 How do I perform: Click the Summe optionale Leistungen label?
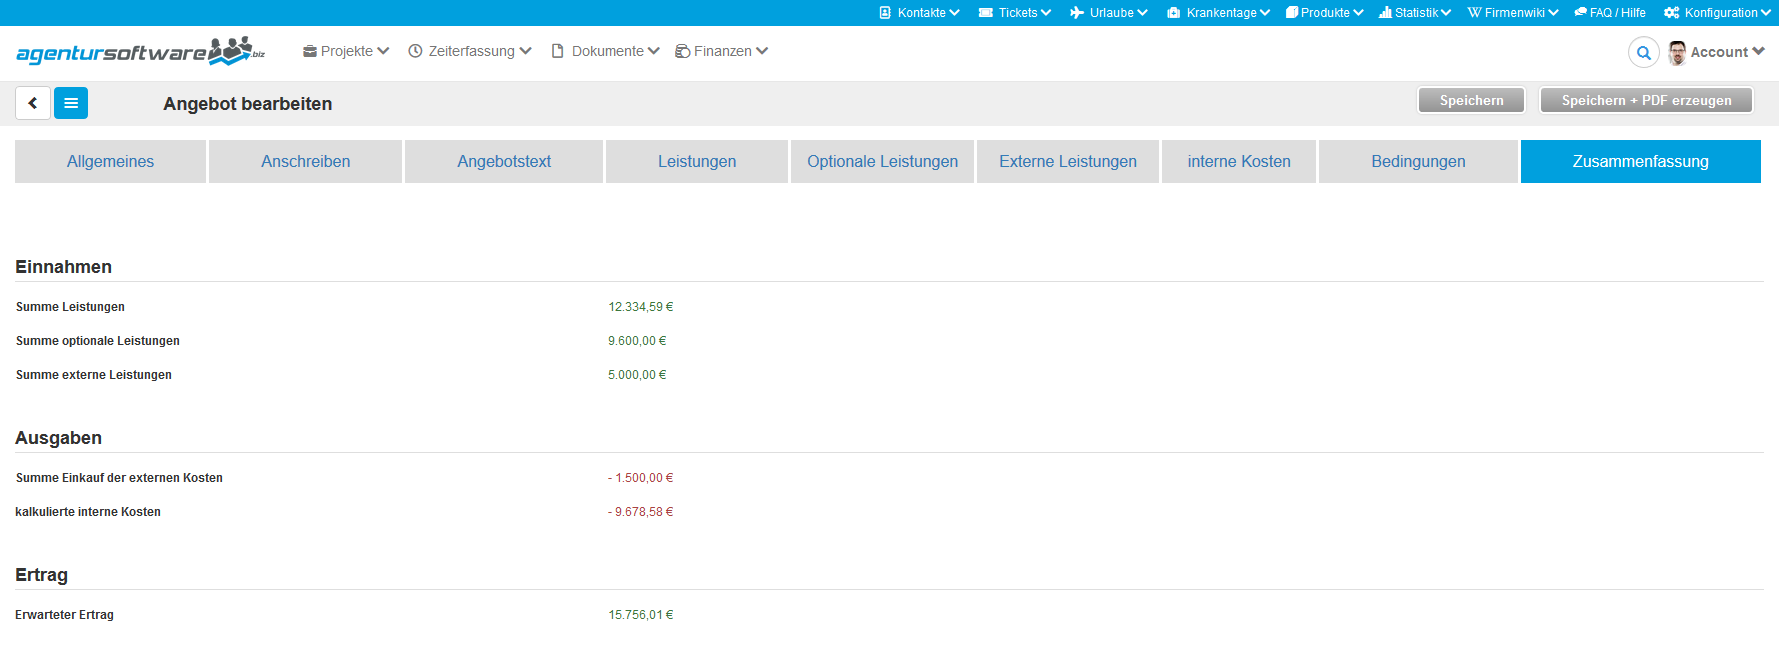(x=98, y=341)
